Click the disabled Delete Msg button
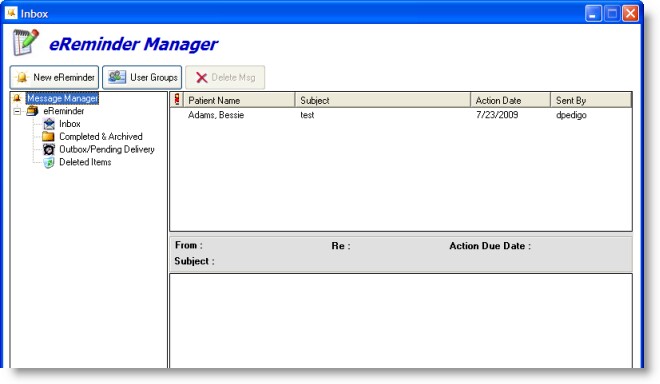 click(x=225, y=77)
